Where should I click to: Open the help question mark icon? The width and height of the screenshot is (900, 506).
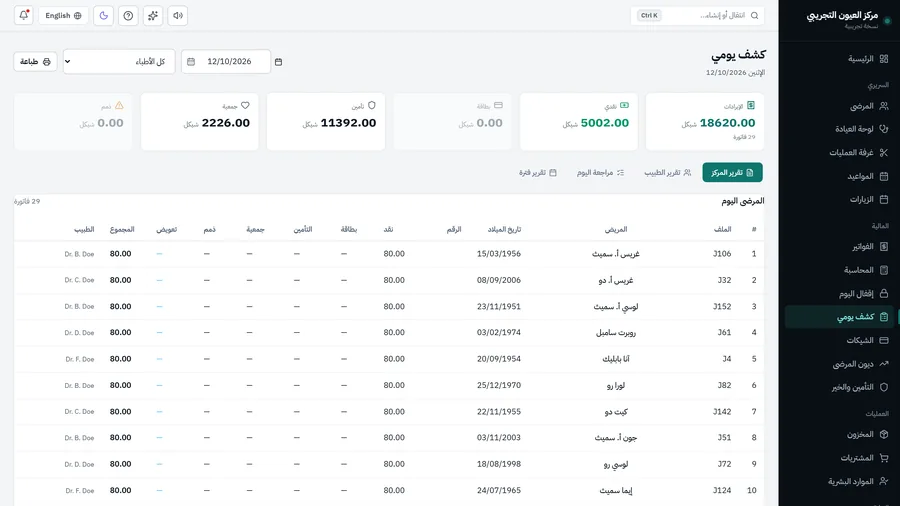click(x=129, y=15)
